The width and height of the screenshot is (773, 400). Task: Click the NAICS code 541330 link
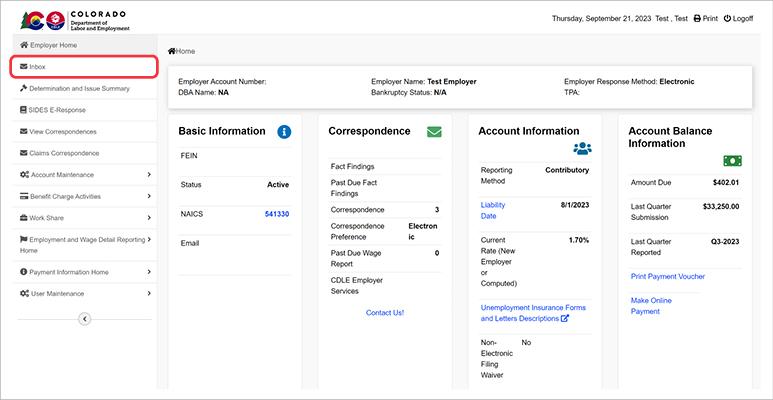click(x=276, y=214)
